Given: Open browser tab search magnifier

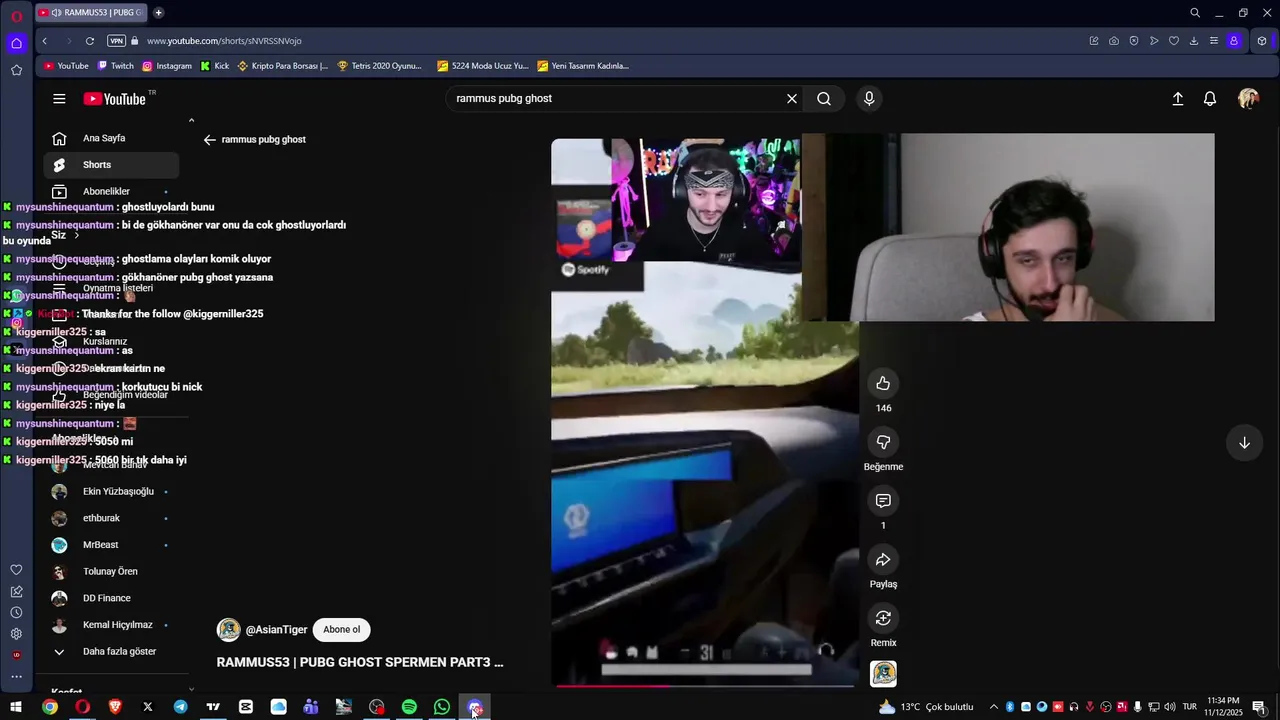Looking at the screenshot, I should 1195,13.
